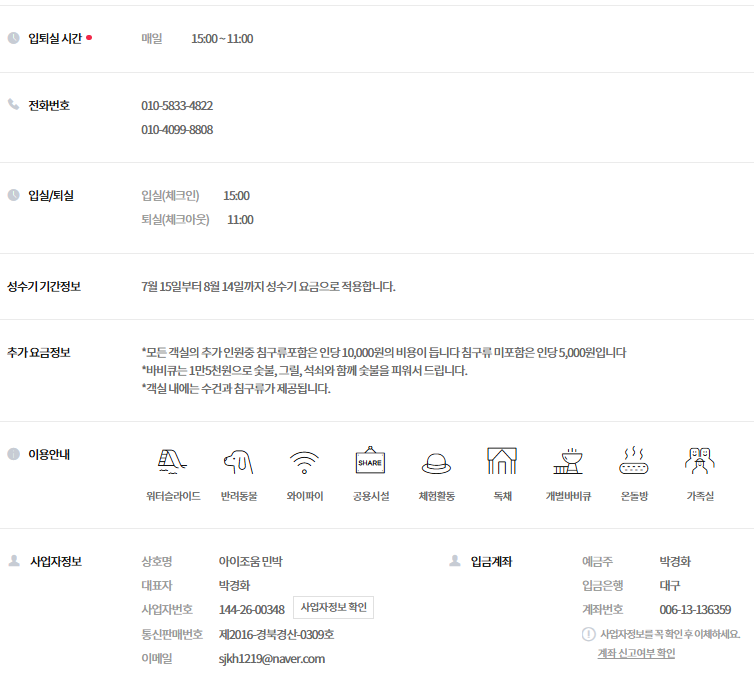
Task: Click the phone icon beside 전화번호
Action: [x=14, y=105]
